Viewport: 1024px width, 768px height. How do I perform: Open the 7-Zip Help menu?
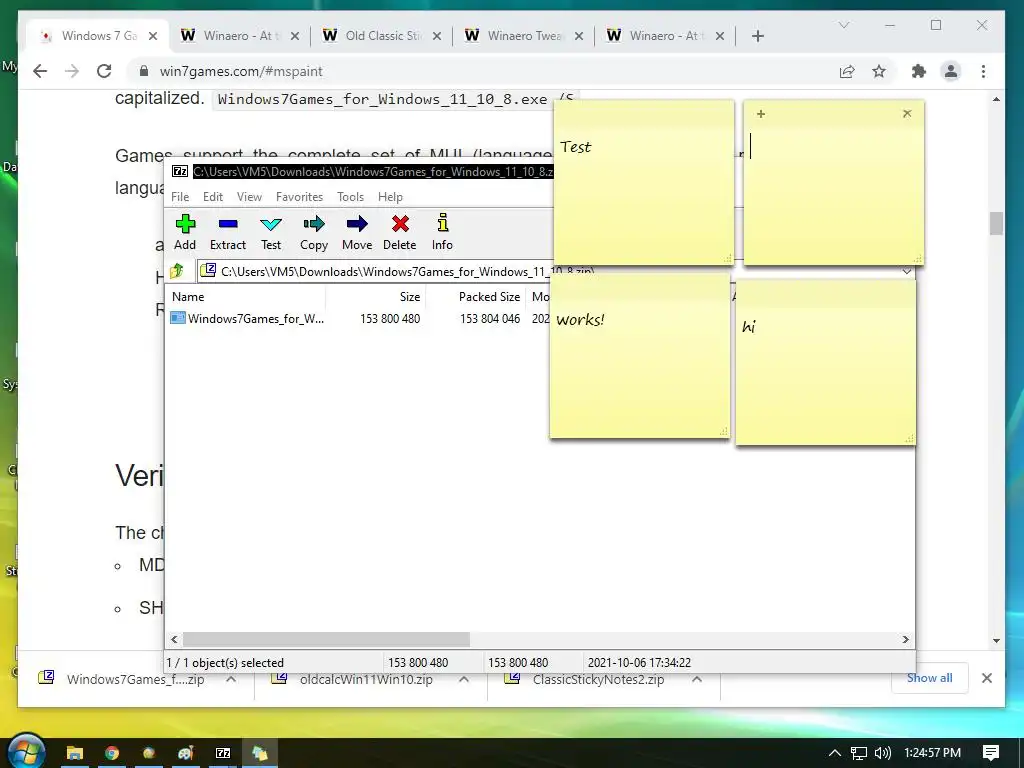click(390, 197)
